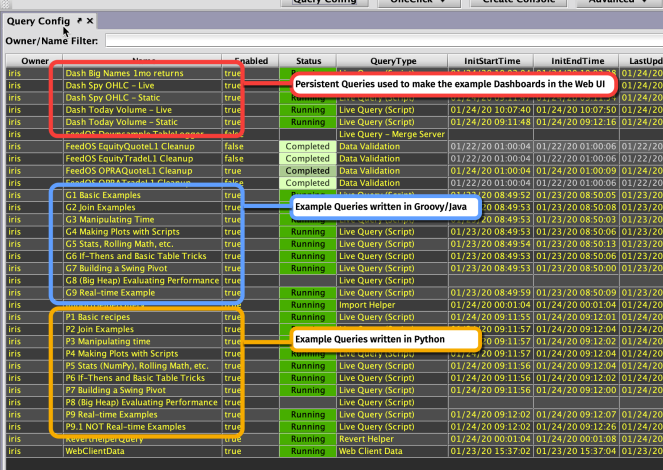Click Running status of WebClientData row
Viewport: 663px width, 470px height.
tap(308, 452)
